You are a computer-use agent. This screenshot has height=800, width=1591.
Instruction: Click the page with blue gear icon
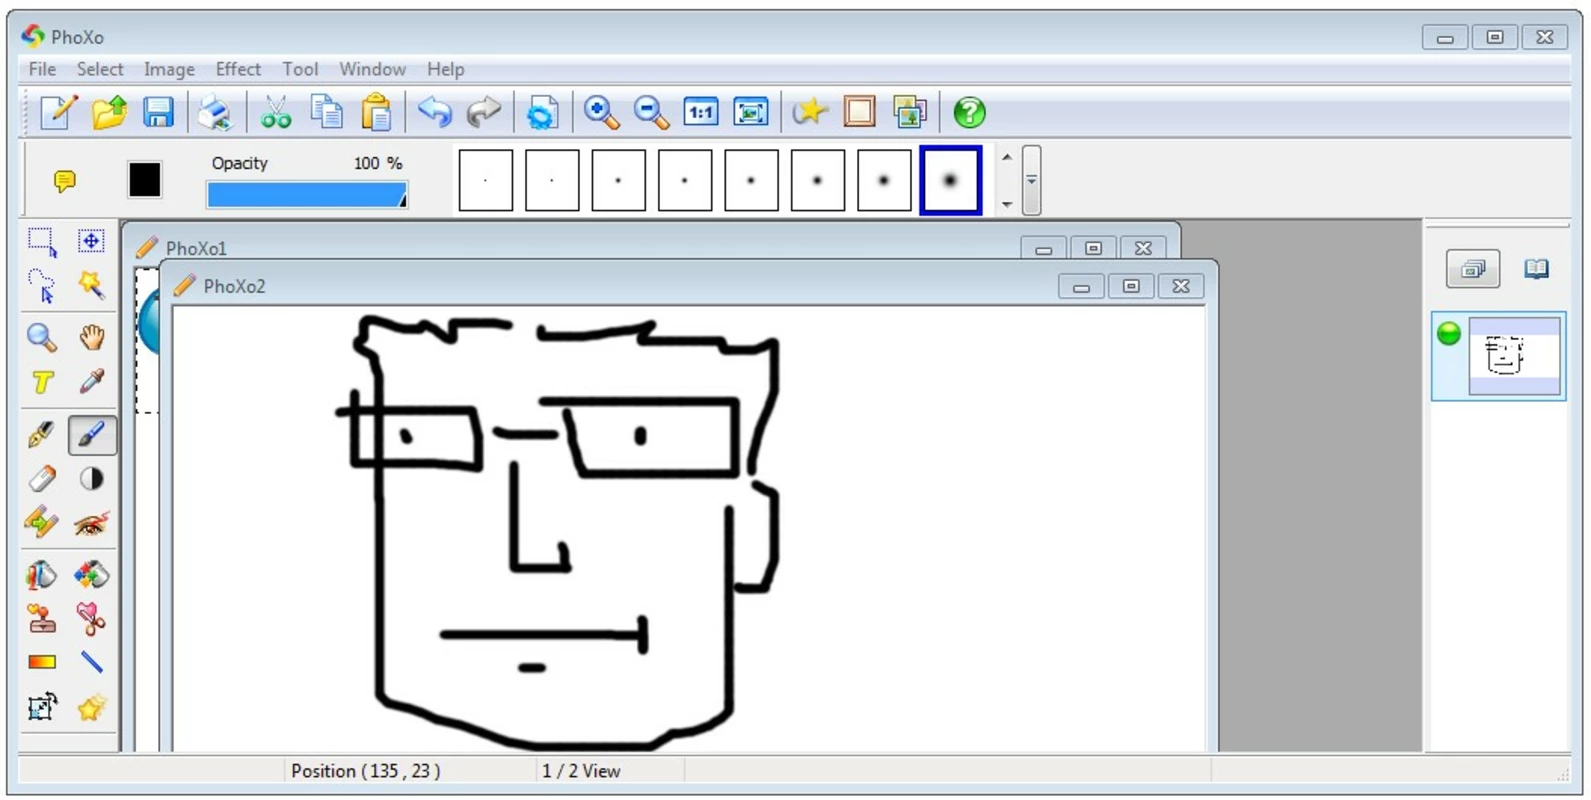[x=541, y=112]
